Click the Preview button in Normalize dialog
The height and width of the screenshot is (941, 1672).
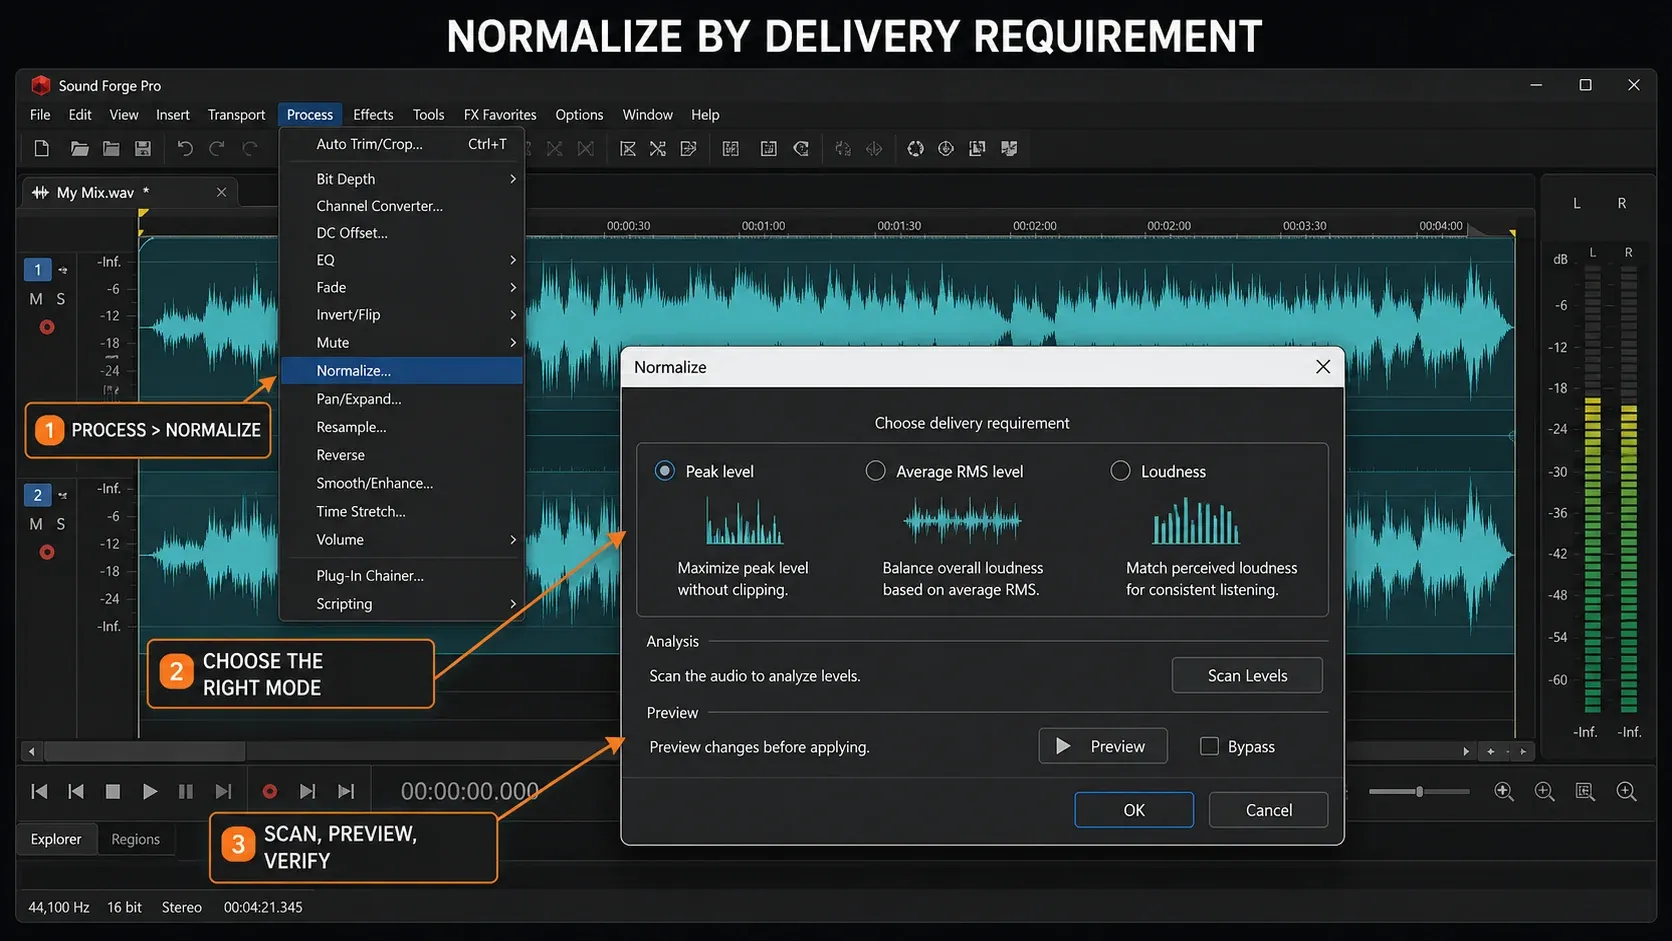click(x=1103, y=746)
